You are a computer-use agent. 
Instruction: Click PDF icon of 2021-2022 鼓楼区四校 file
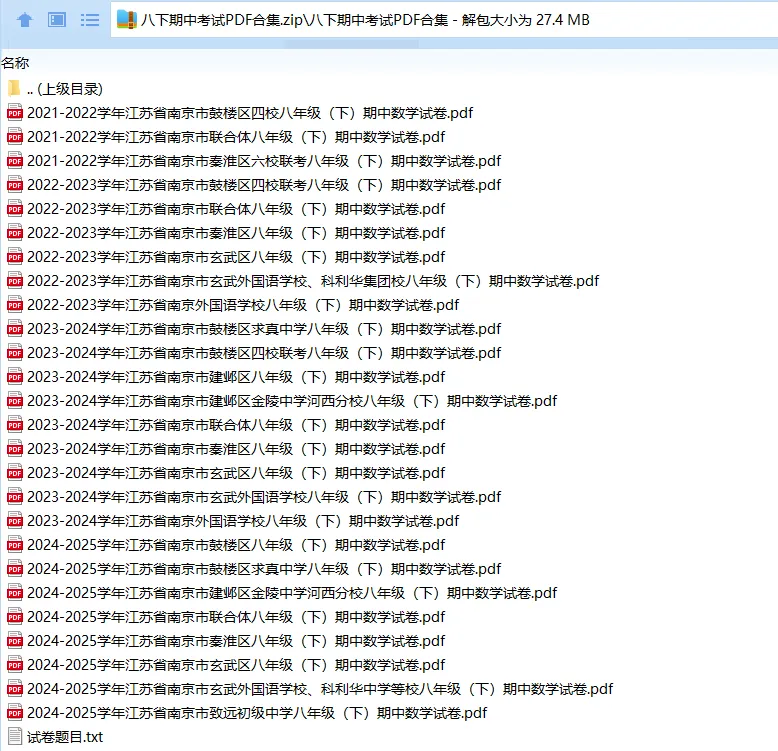point(15,113)
